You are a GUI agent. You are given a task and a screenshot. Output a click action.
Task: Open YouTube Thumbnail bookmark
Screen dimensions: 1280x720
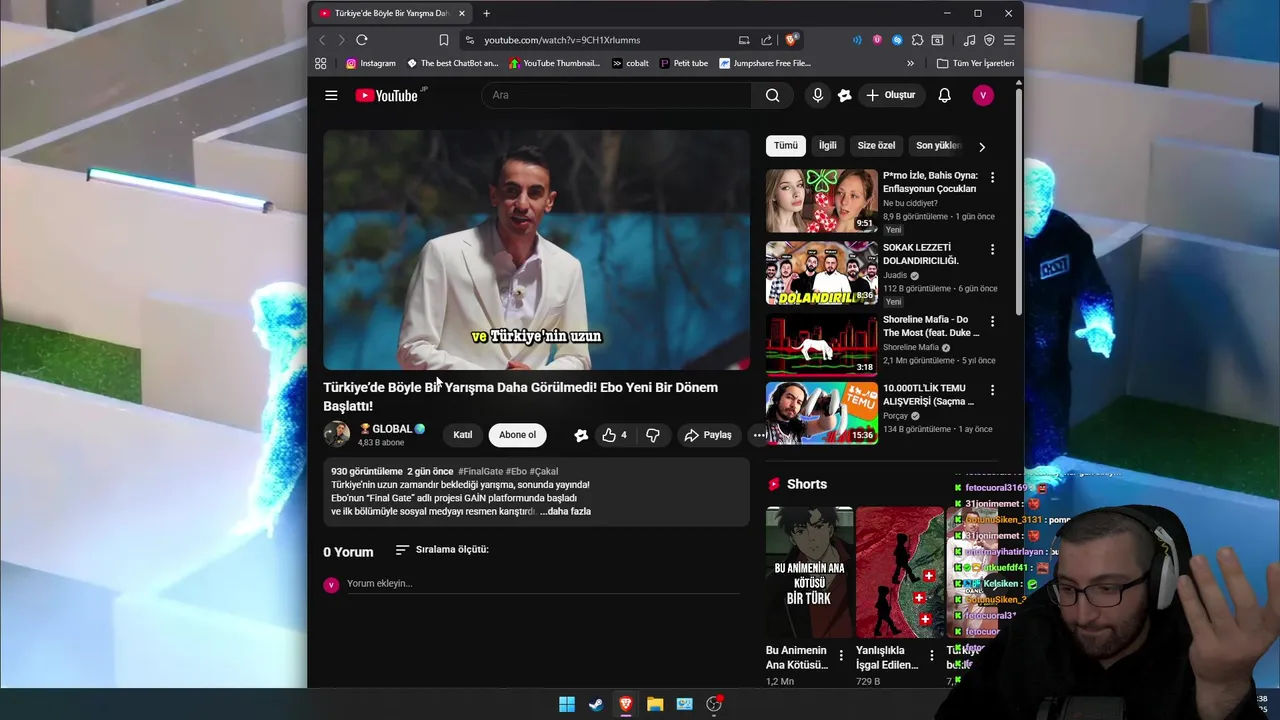(554, 63)
